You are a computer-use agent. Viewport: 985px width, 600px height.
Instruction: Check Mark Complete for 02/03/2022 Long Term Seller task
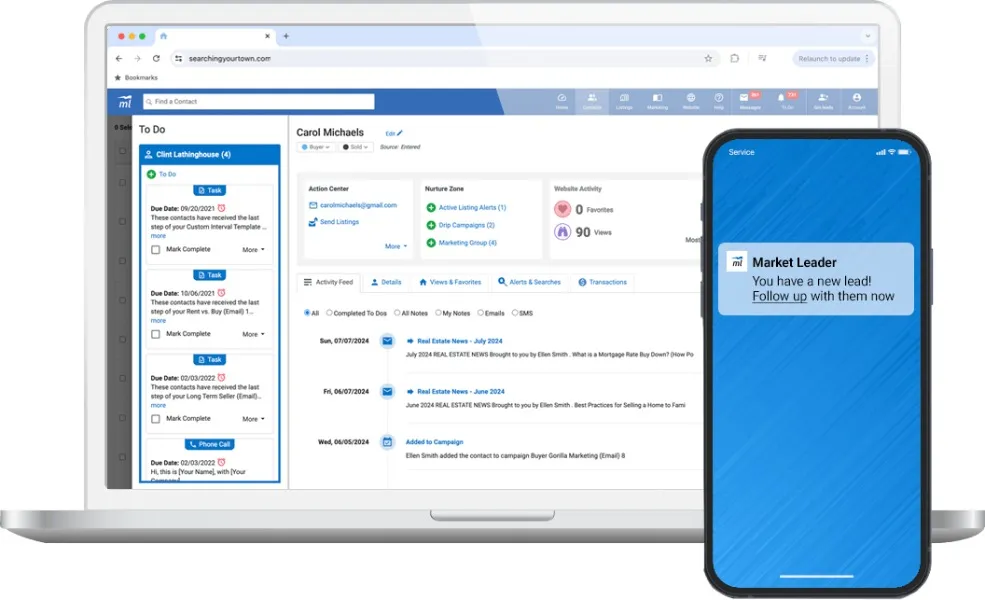point(156,419)
